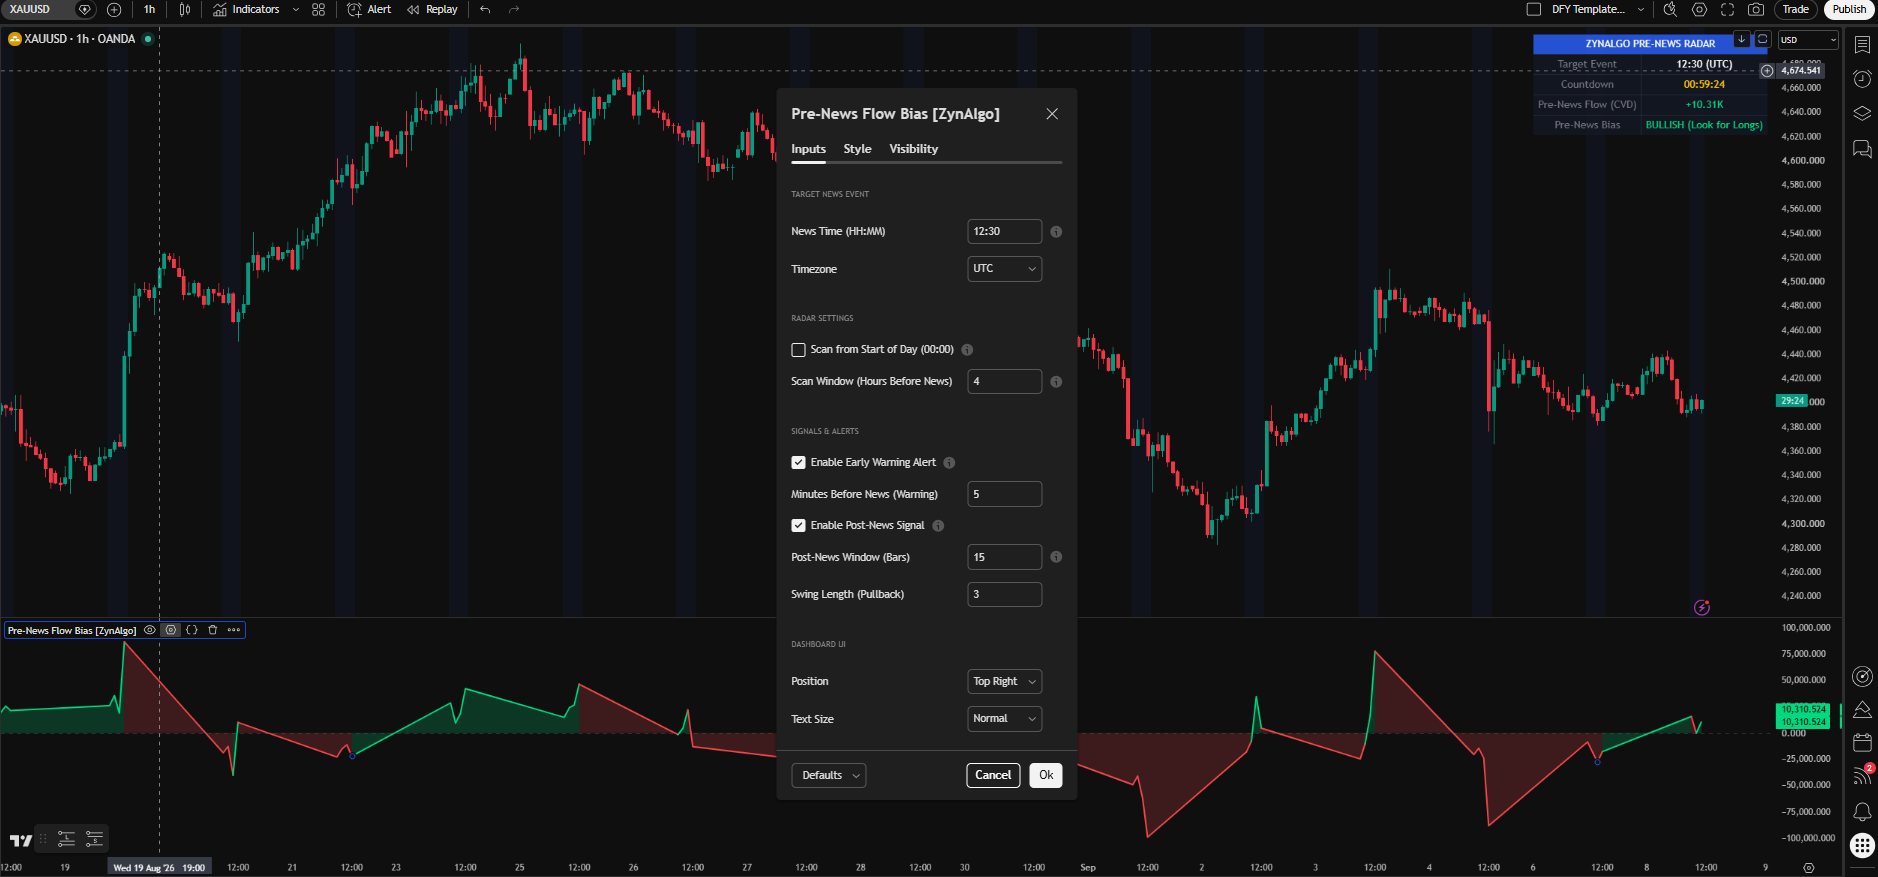Click the redo arrow icon
This screenshot has height=877, width=1878.
[514, 10]
